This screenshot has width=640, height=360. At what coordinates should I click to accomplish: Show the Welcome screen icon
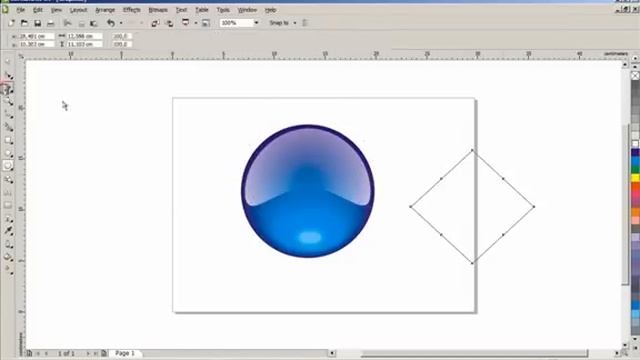click(x=206, y=23)
